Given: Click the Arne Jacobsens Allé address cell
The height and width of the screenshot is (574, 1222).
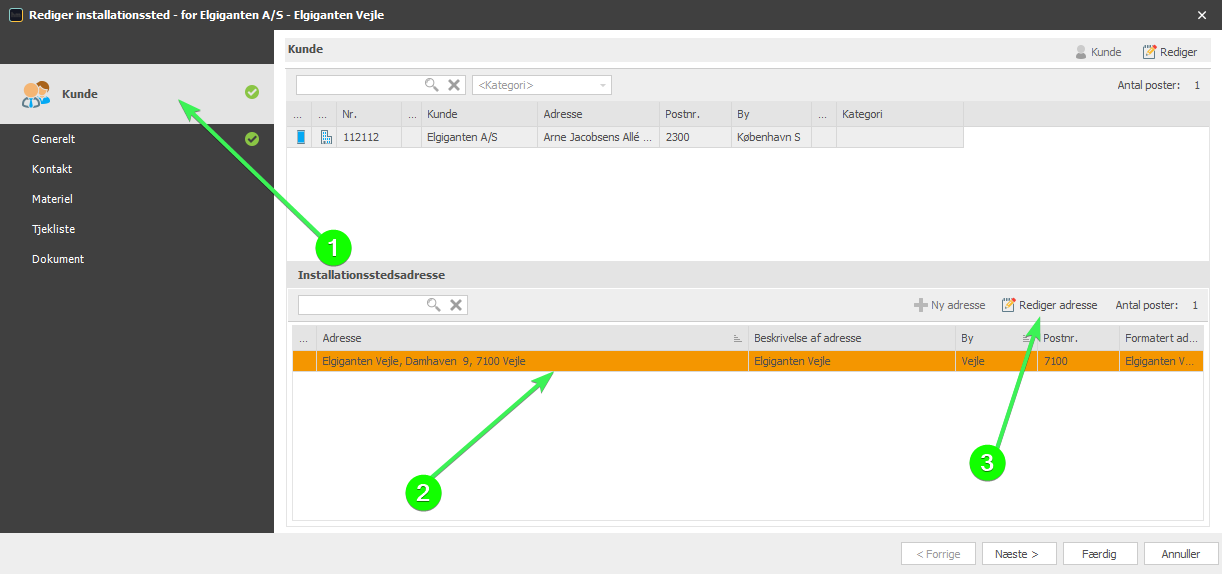Looking at the screenshot, I should (x=598, y=137).
